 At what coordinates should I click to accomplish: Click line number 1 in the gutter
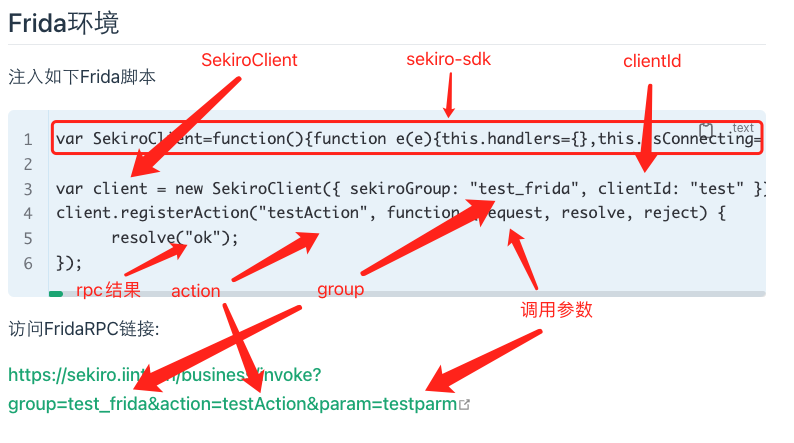28,139
